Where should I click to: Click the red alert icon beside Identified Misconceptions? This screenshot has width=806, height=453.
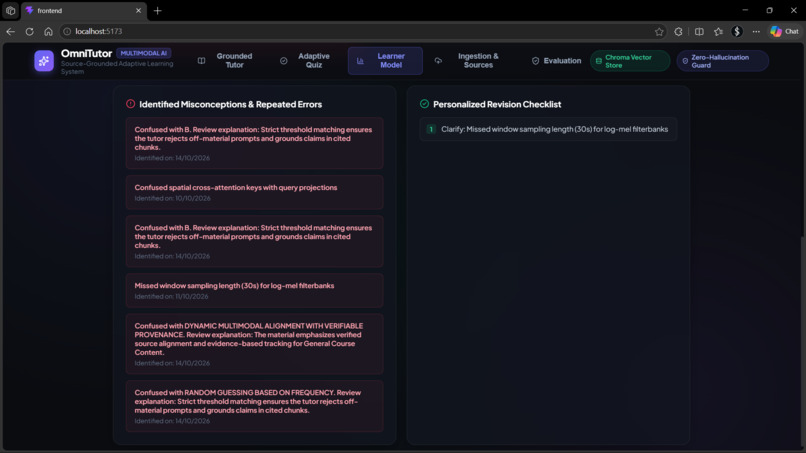pyautogui.click(x=131, y=104)
